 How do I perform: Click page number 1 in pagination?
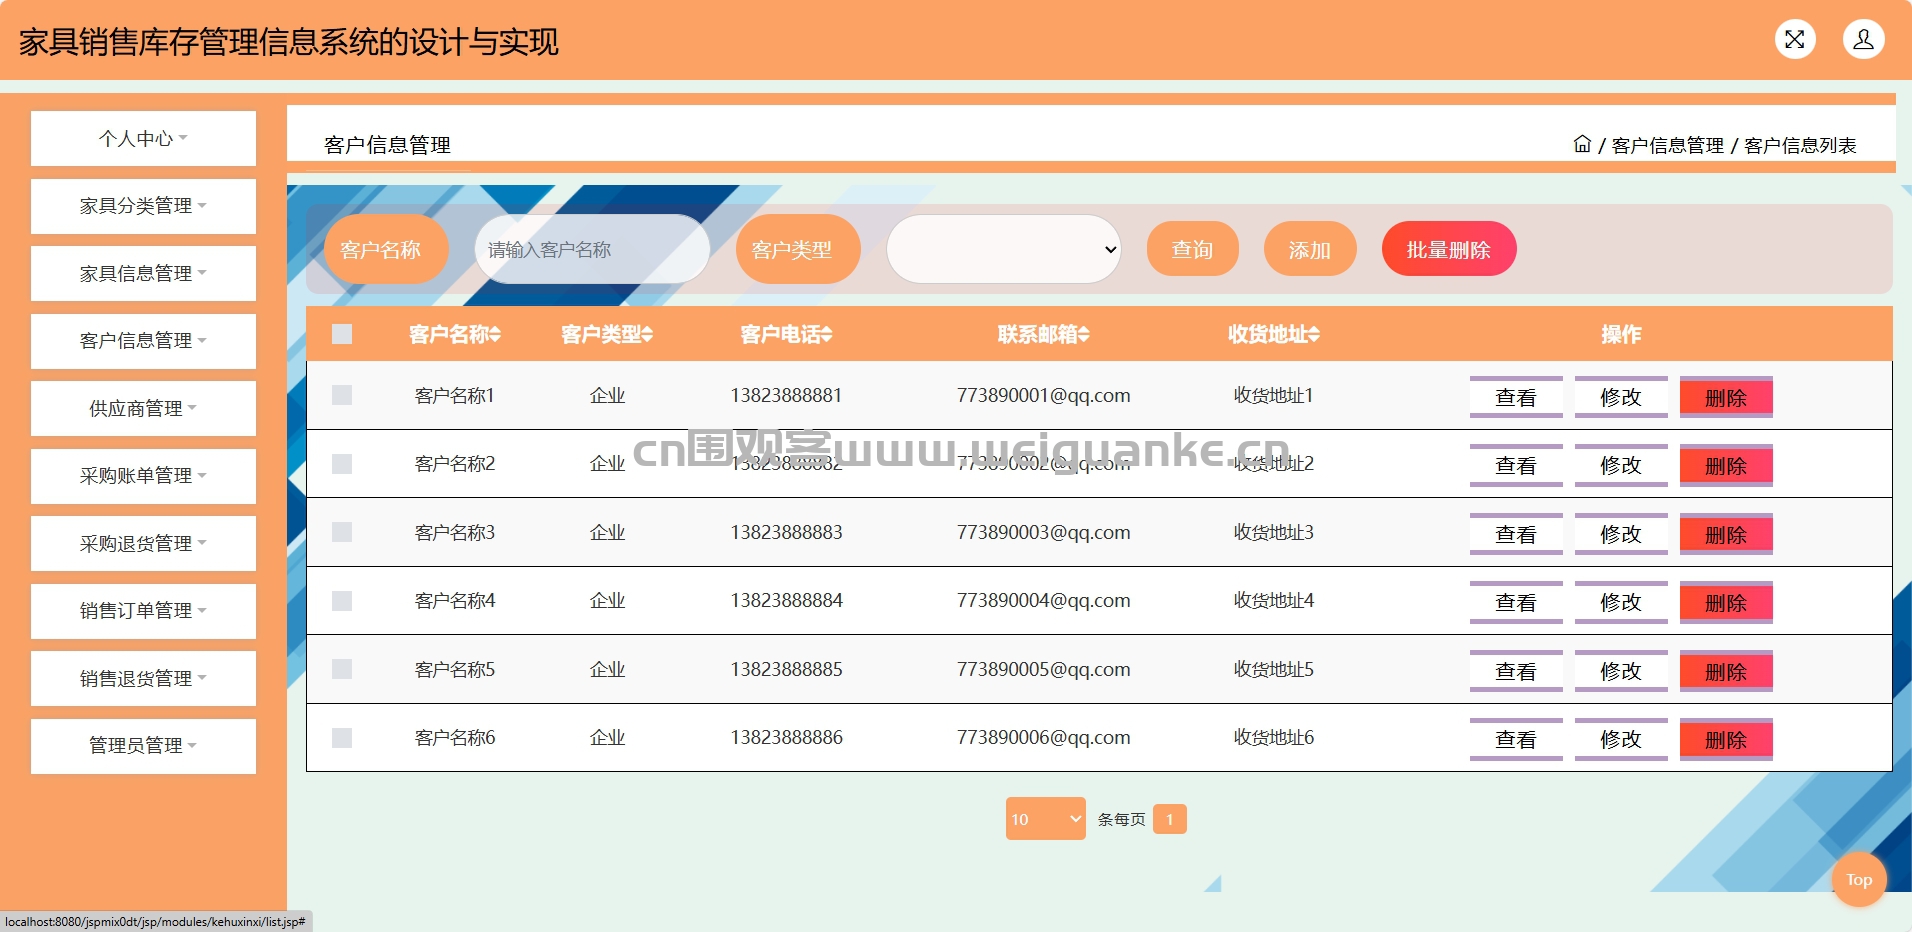pyautogui.click(x=1169, y=819)
